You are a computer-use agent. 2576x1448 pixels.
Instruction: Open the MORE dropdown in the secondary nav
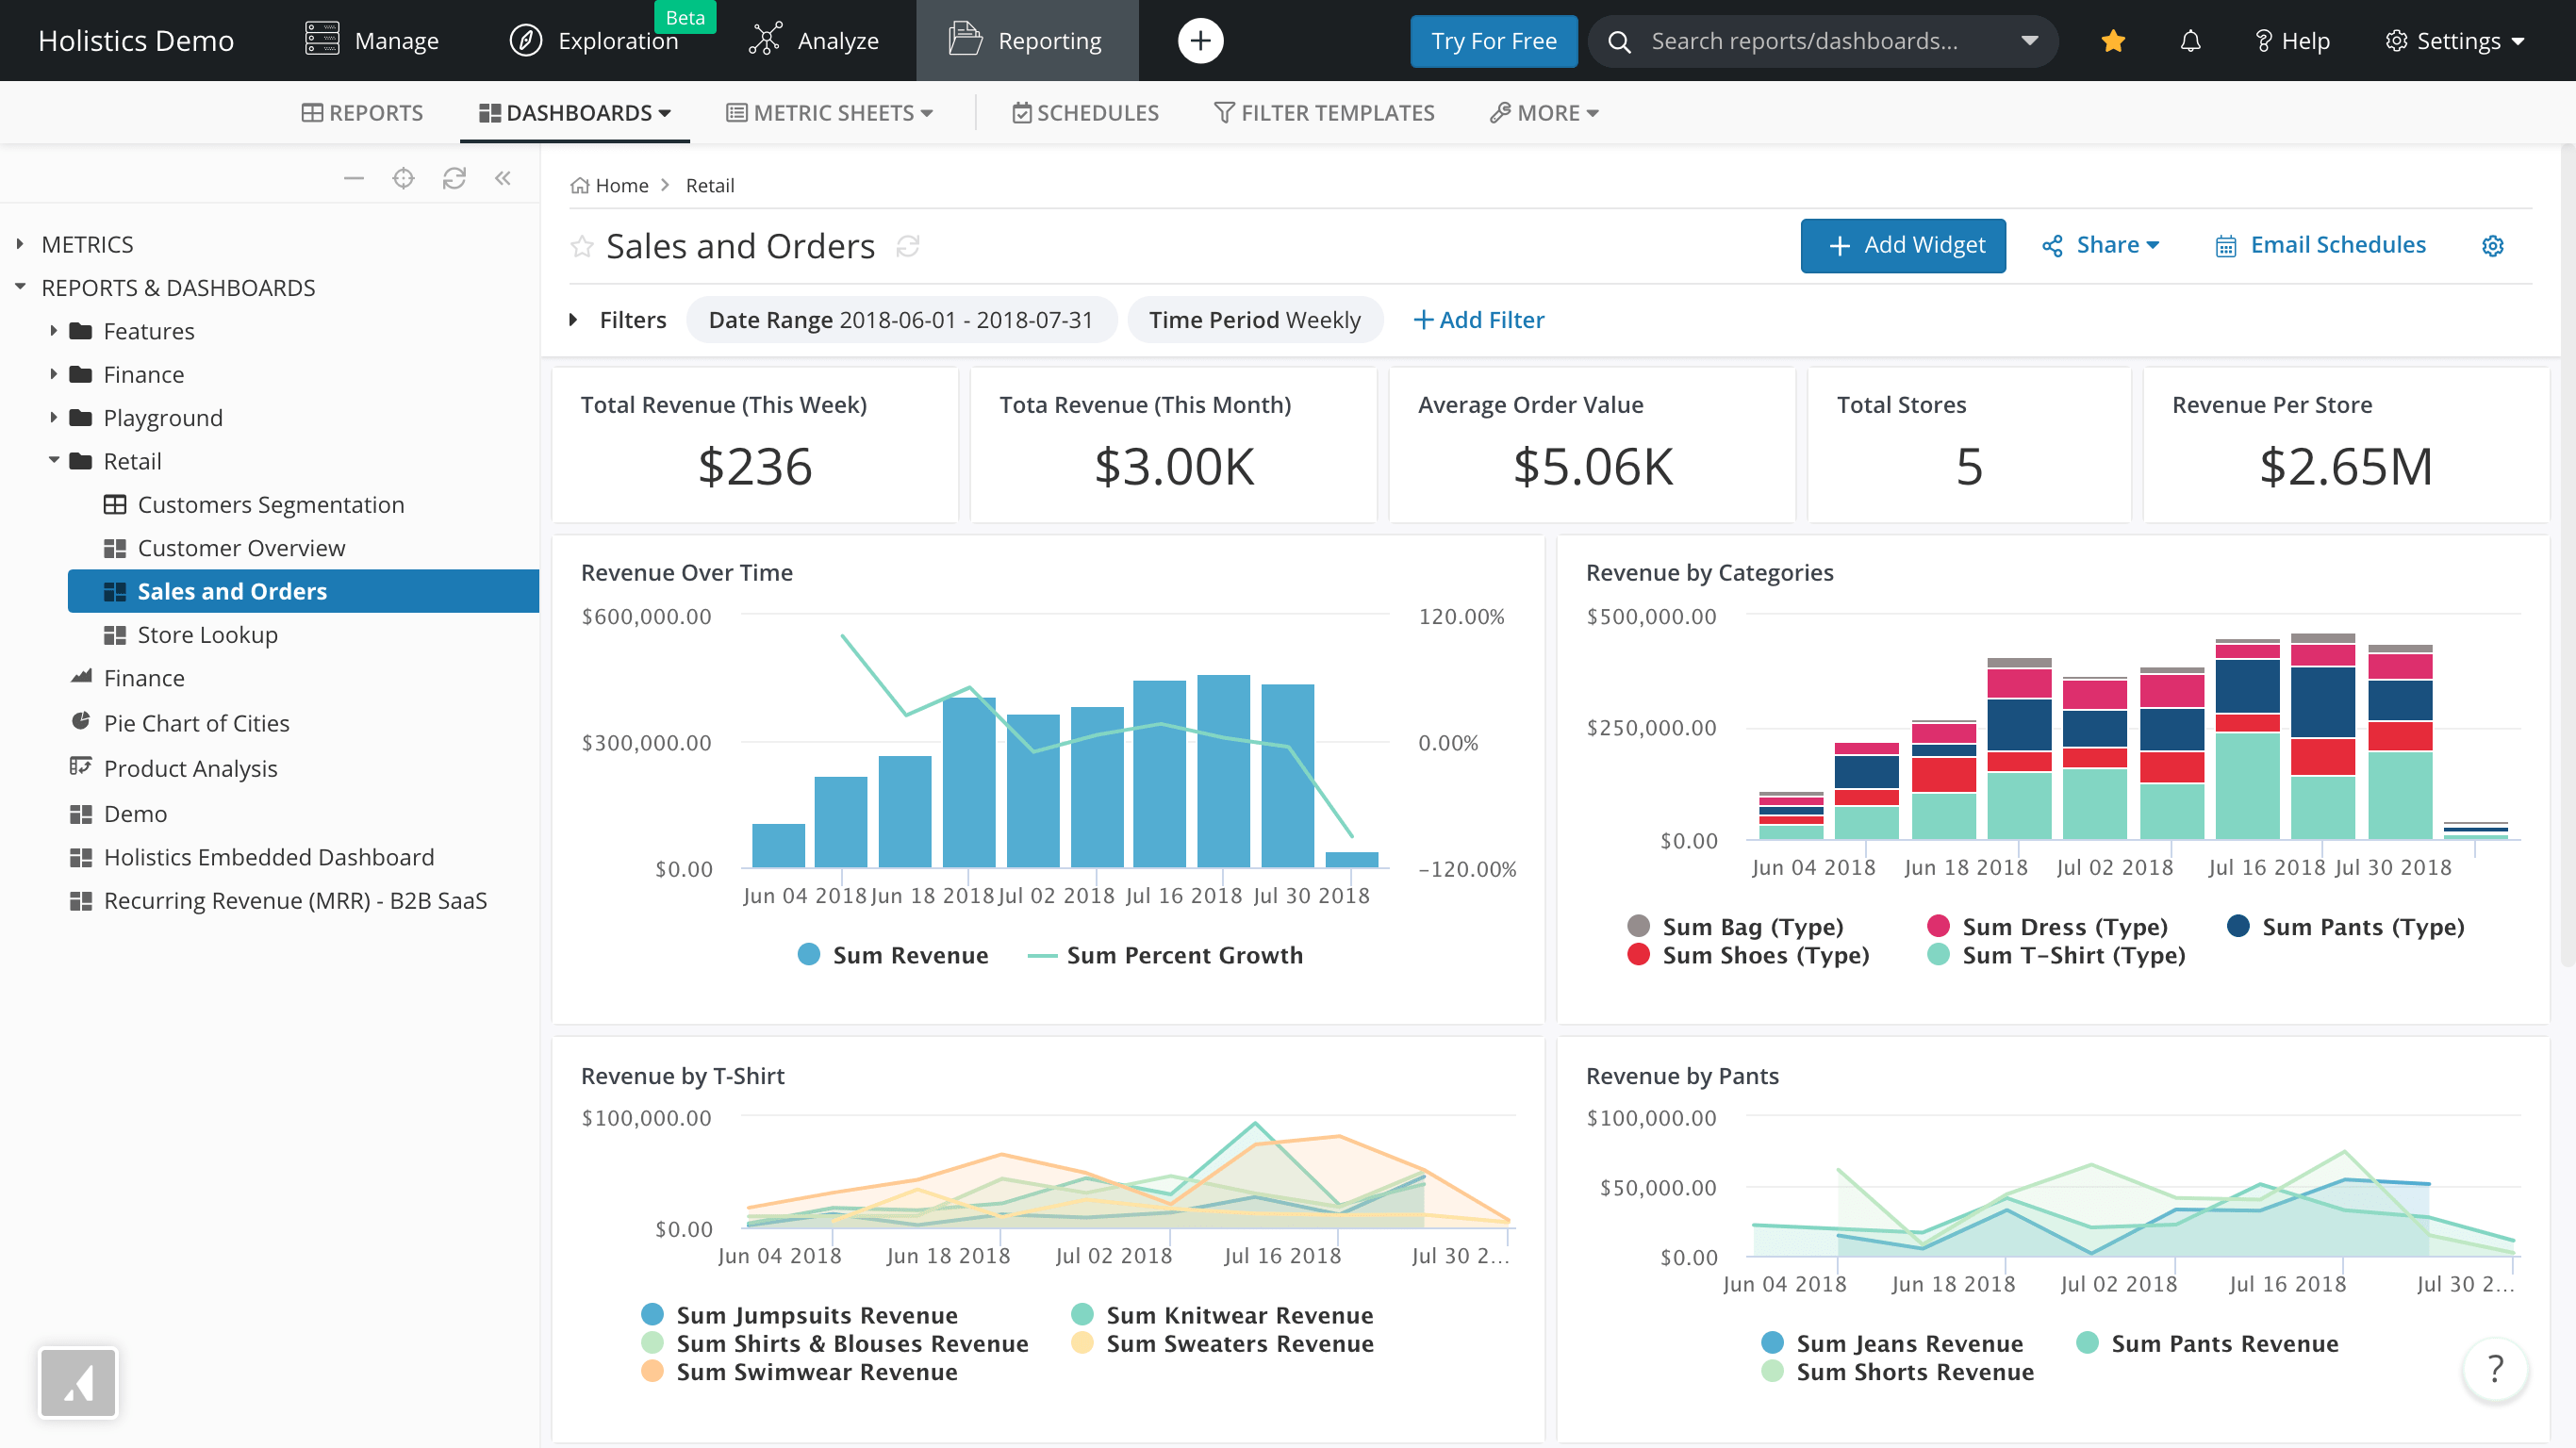[x=1542, y=112]
